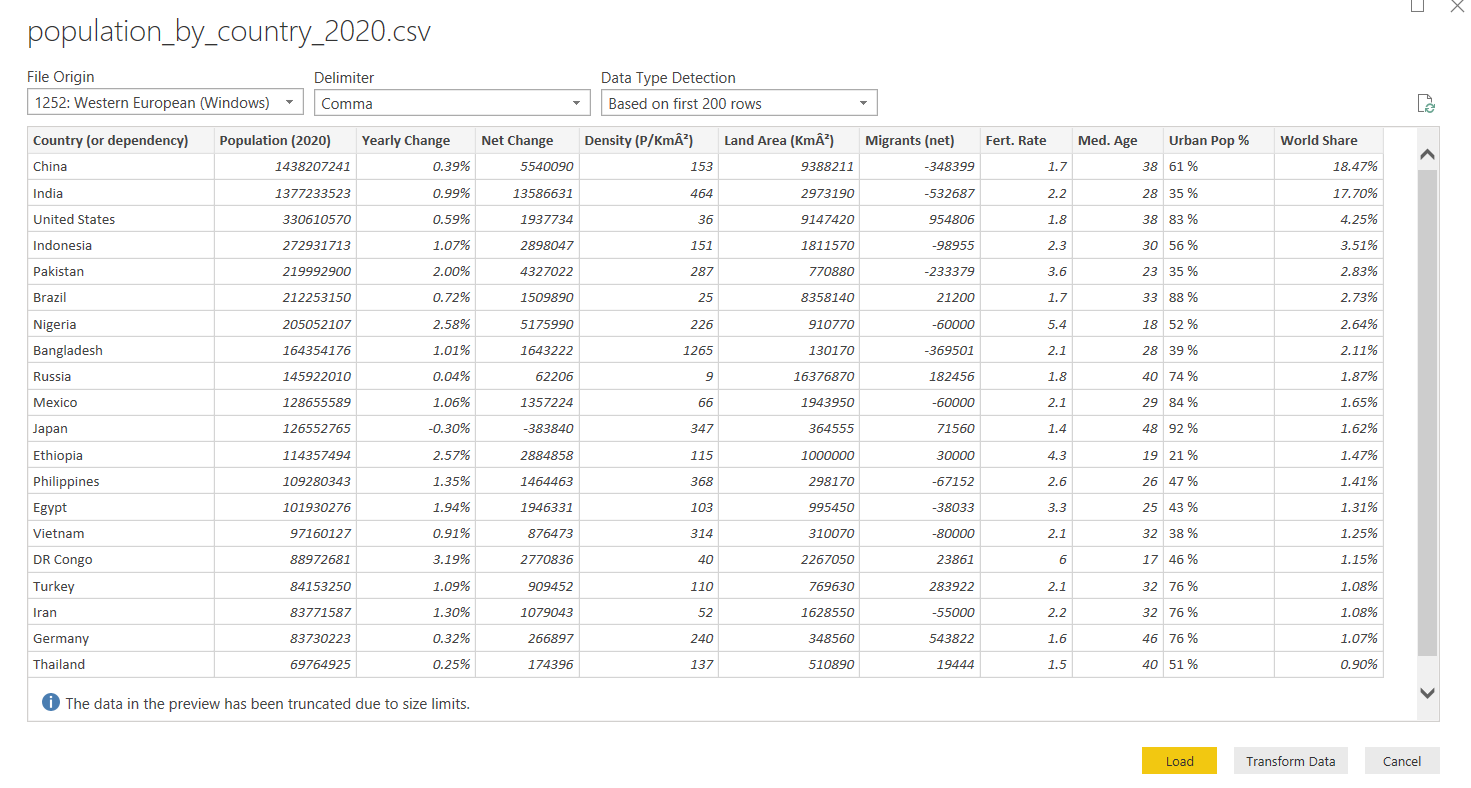1471x788 pixels.
Task: Click the scroll down arrow
Action: (1427, 693)
